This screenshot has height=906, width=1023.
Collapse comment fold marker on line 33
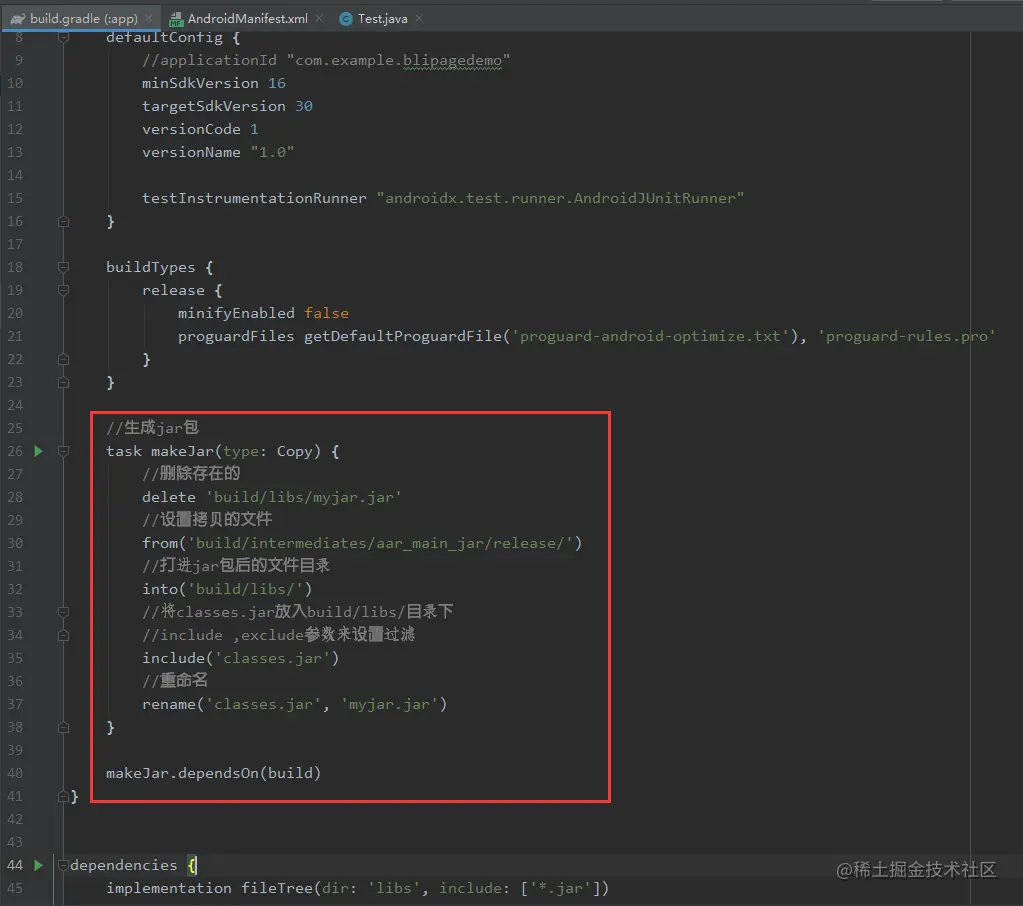63,612
